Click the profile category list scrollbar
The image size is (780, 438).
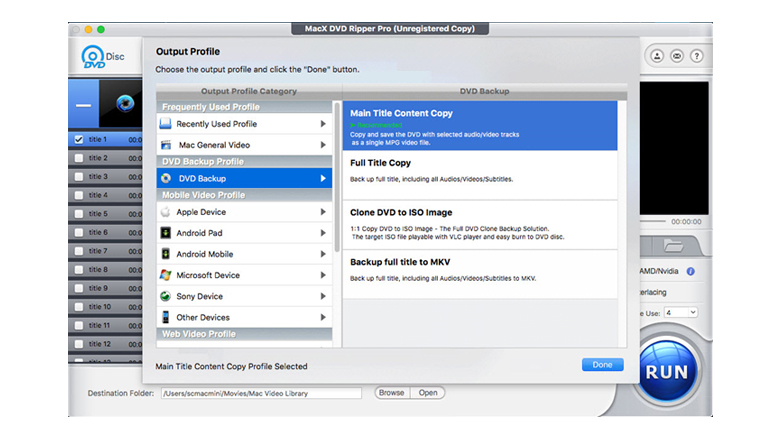[x=337, y=177]
